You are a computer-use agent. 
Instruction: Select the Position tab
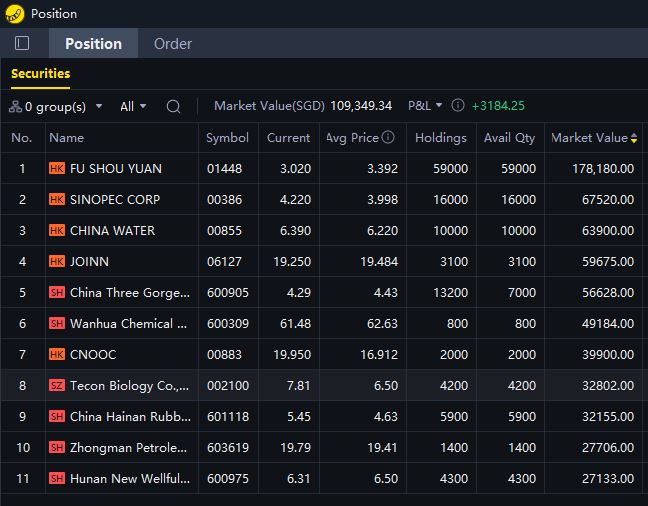[x=93, y=43]
